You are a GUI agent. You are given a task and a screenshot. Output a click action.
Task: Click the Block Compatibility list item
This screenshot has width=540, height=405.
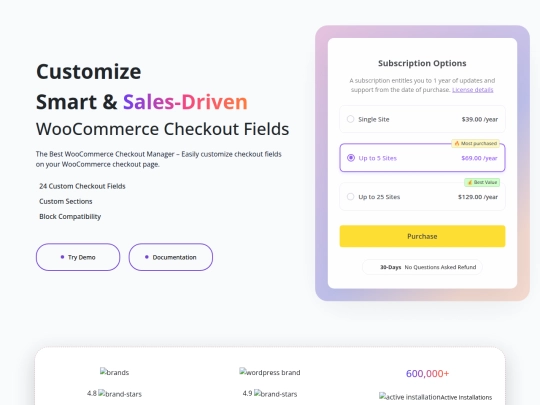click(x=70, y=216)
